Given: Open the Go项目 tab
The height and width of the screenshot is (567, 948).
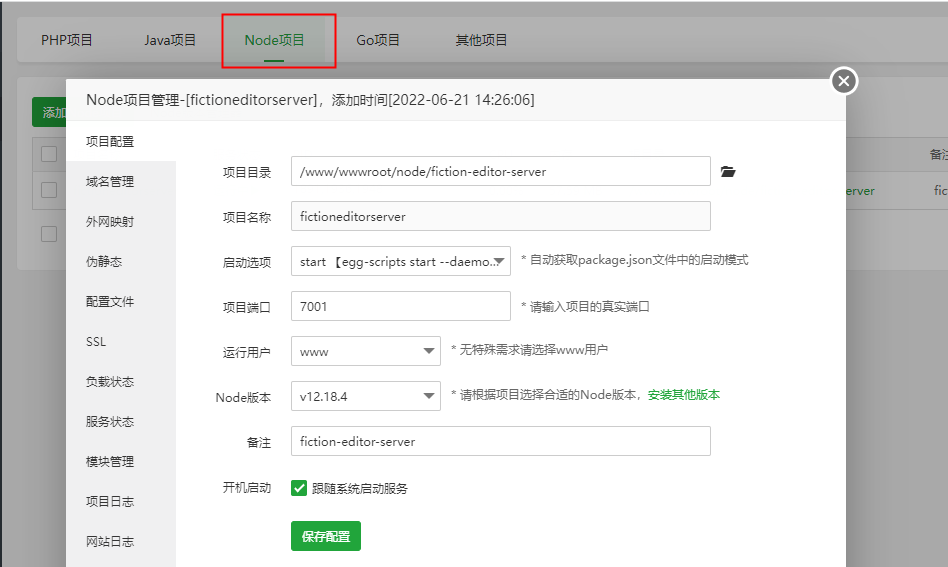Looking at the screenshot, I should [x=378, y=41].
